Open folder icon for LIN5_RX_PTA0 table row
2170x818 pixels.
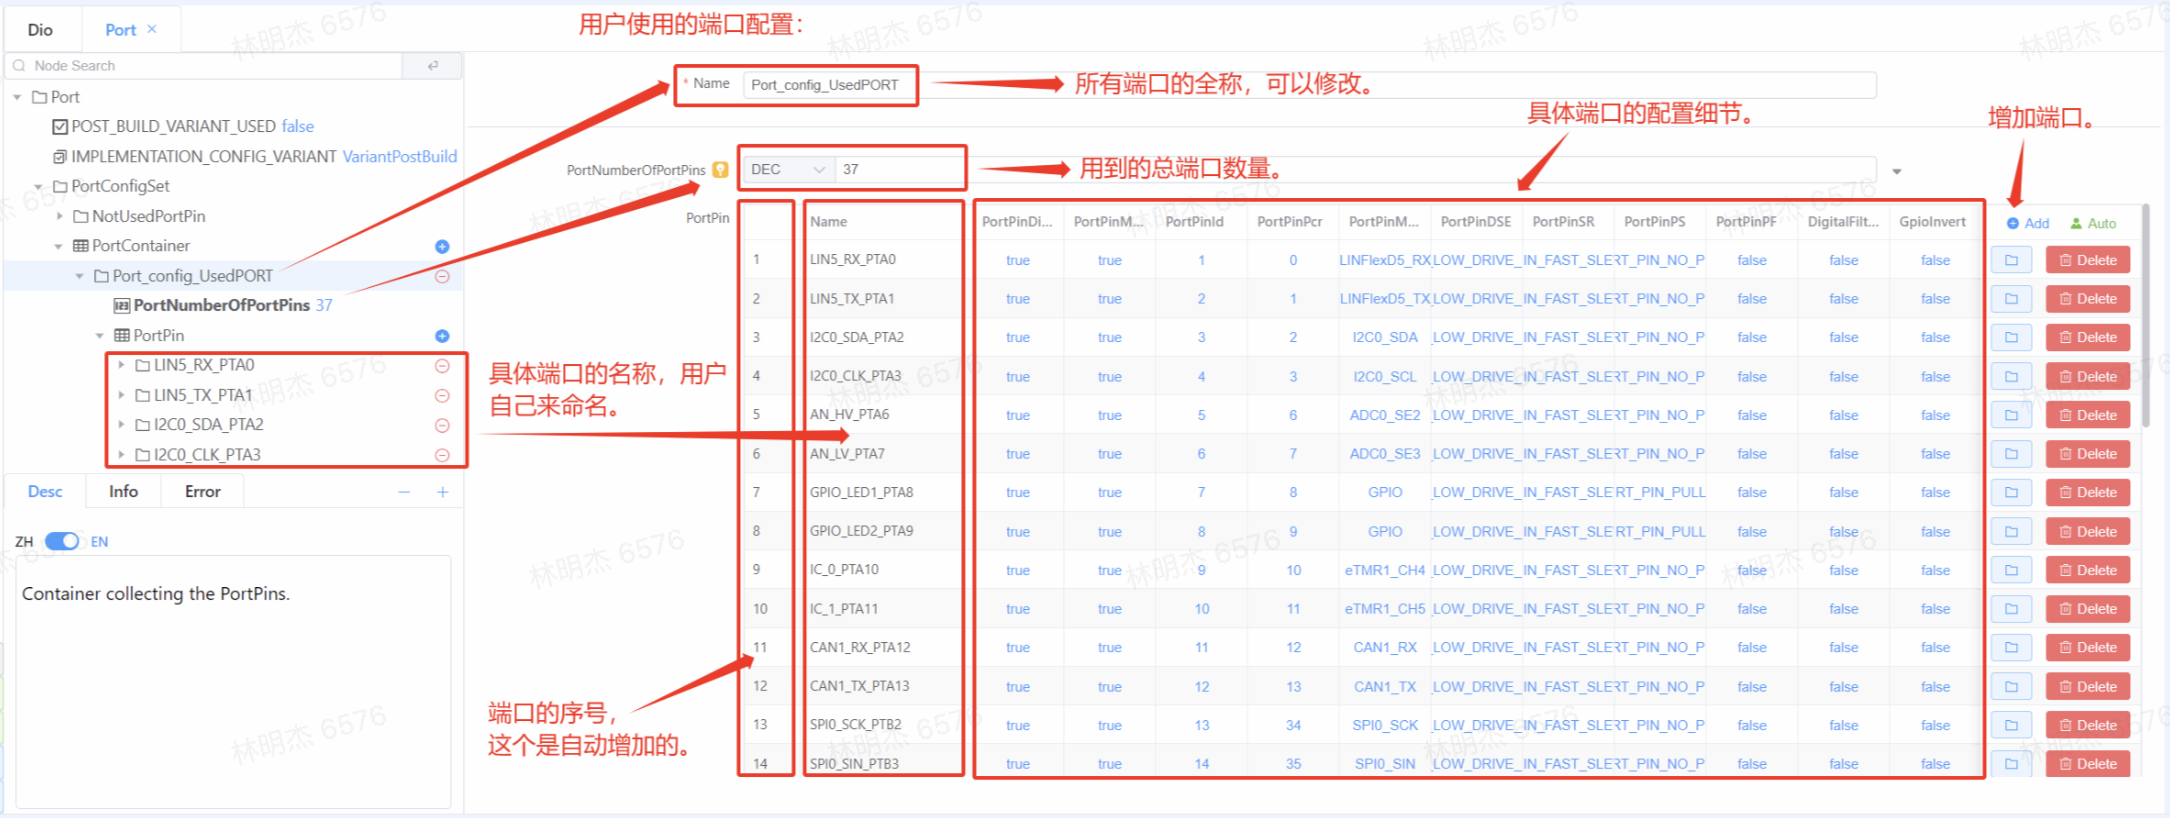coord(2011,261)
